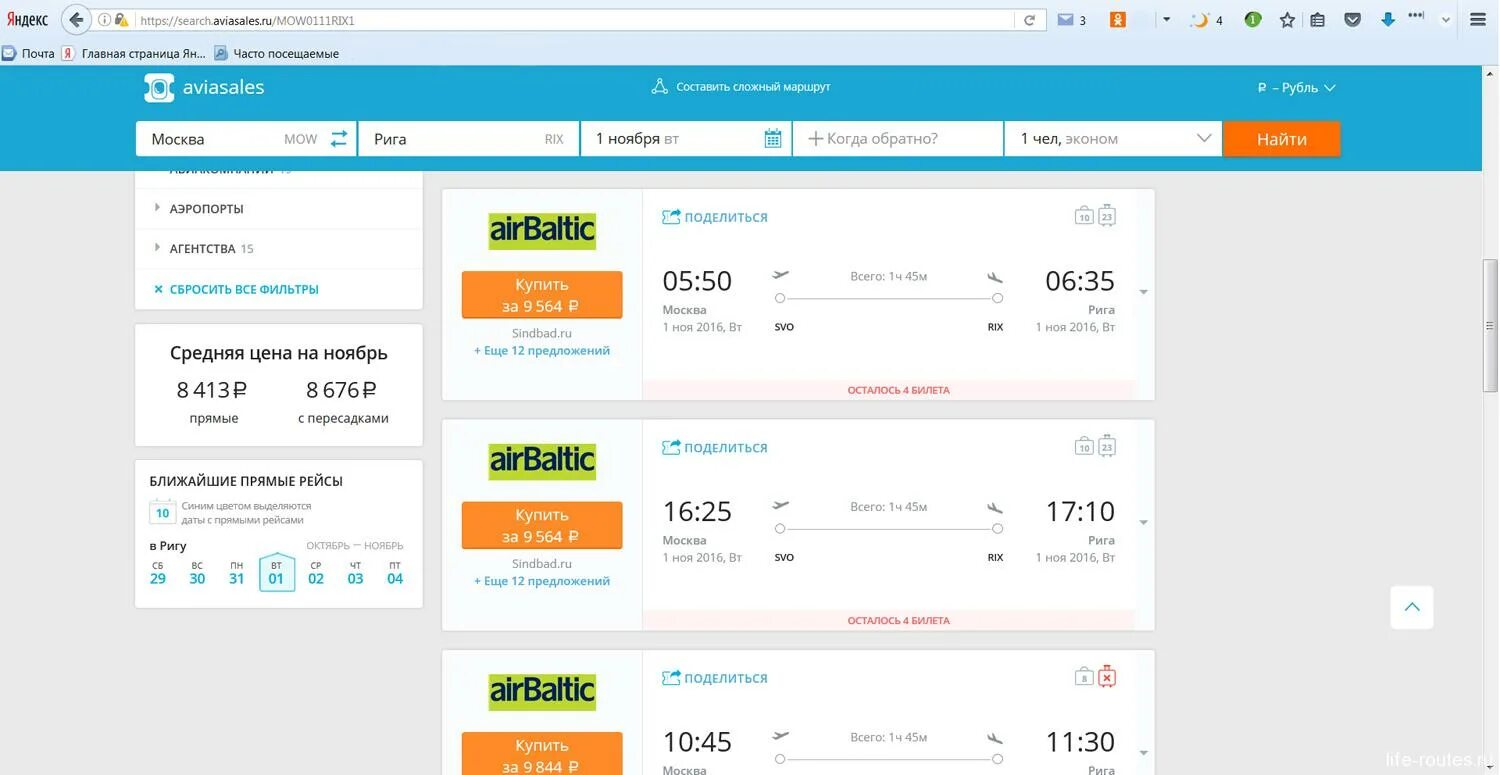Click hand luggage icon on 16:25 flight
1500x775 pixels.
click(1084, 446)
